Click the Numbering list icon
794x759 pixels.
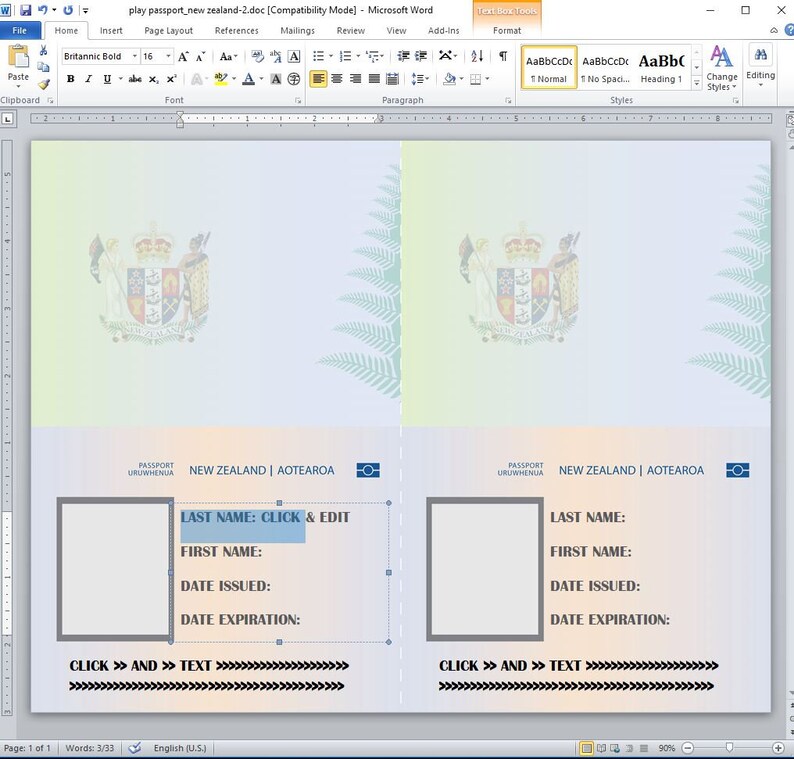[x=345, y=56]
